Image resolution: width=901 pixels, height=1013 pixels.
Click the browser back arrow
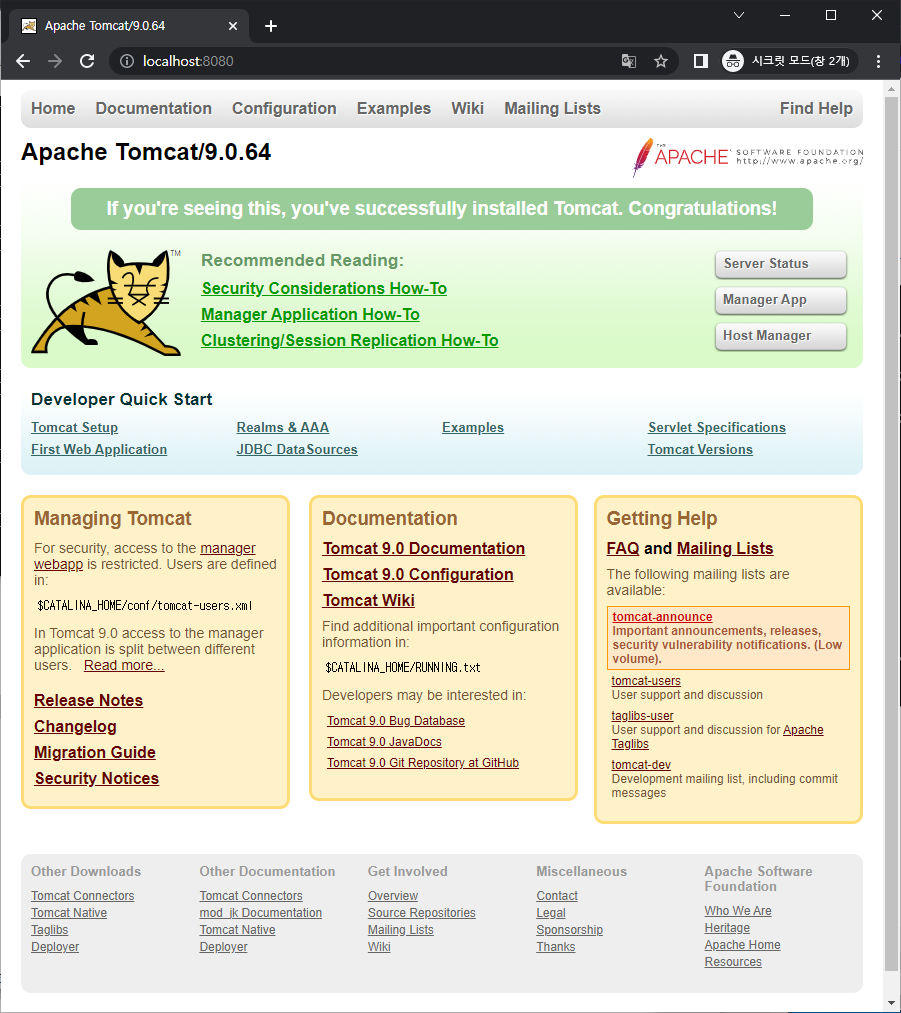[x=23, y=61]
